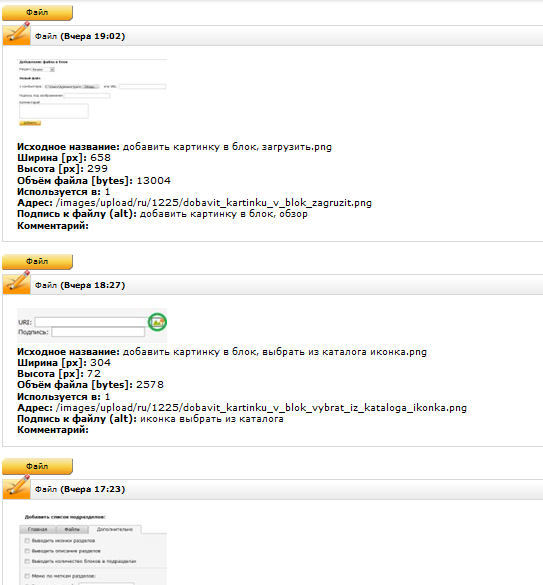This screenshot has height=585, width=543.
Task: Click the topmost orange Файл button
Action: [37, 13]
